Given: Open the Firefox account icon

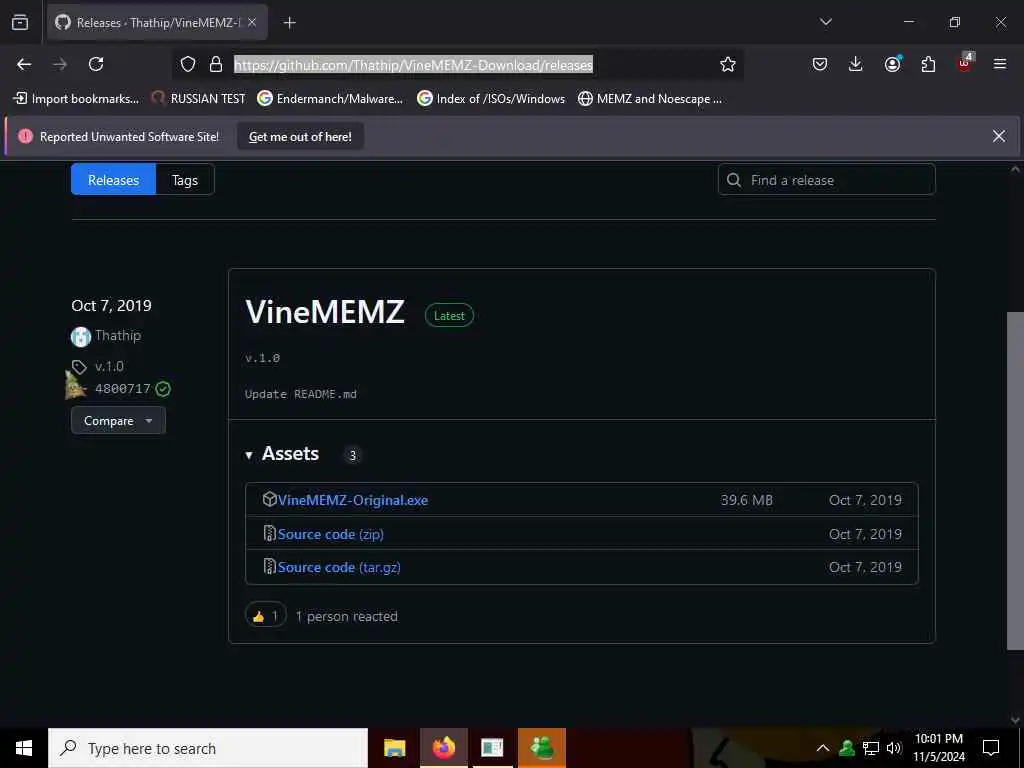Looking at the screenshot, I should point(892,64).
